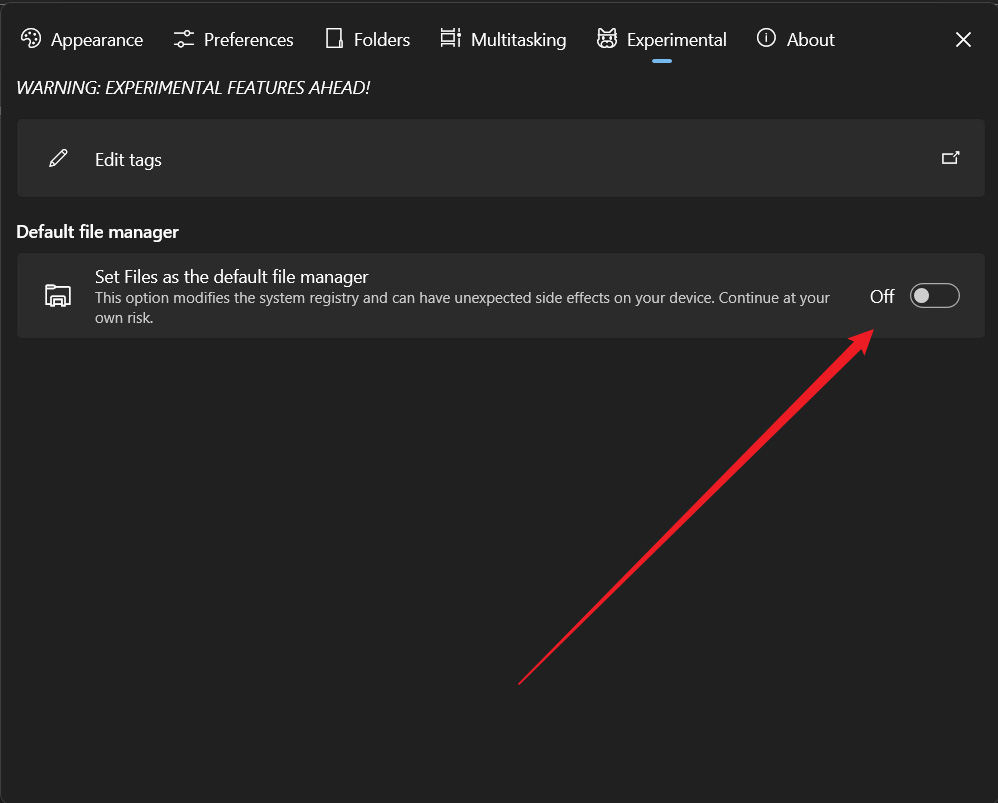Click the Experimental tab label
The width and height of the screenshot is (998, 803).
coord(677,39)
